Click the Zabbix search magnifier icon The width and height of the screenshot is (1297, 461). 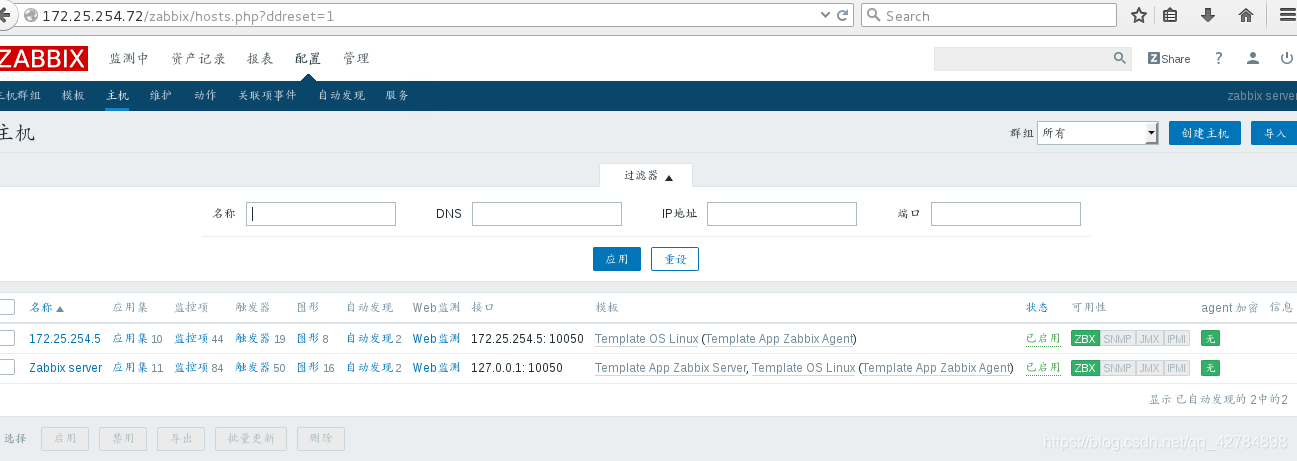[x=1121, y=59]
